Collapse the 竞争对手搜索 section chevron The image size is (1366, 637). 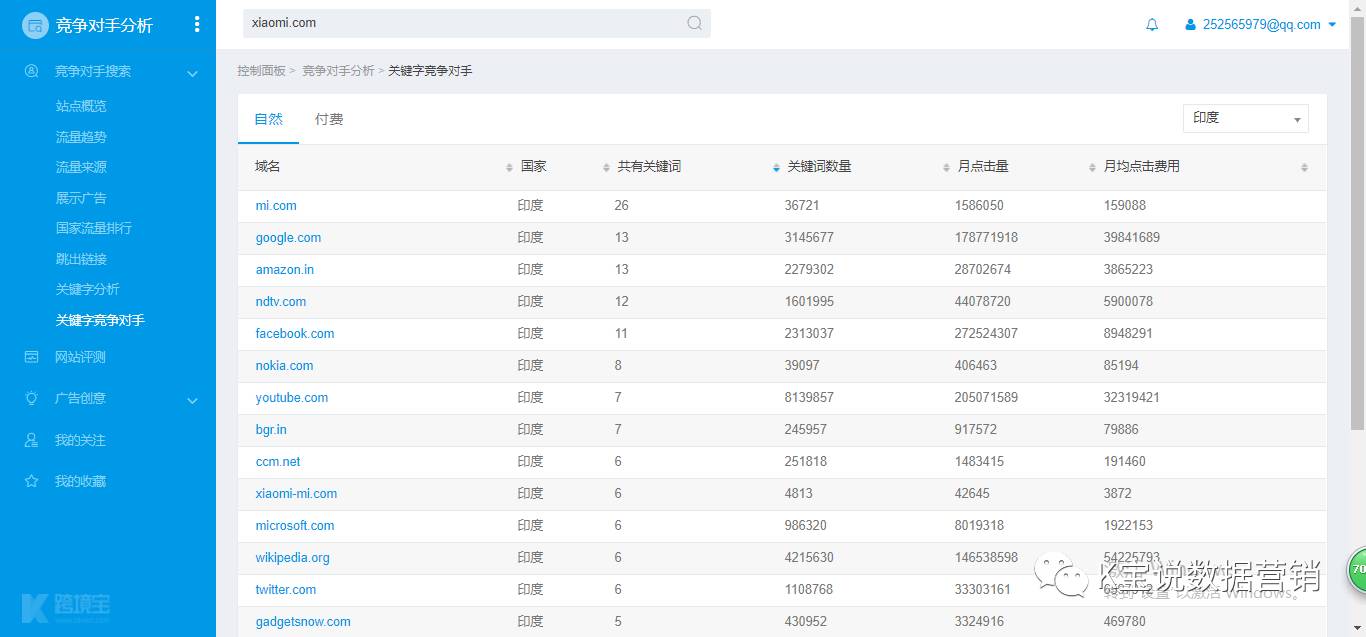(192, 72)
